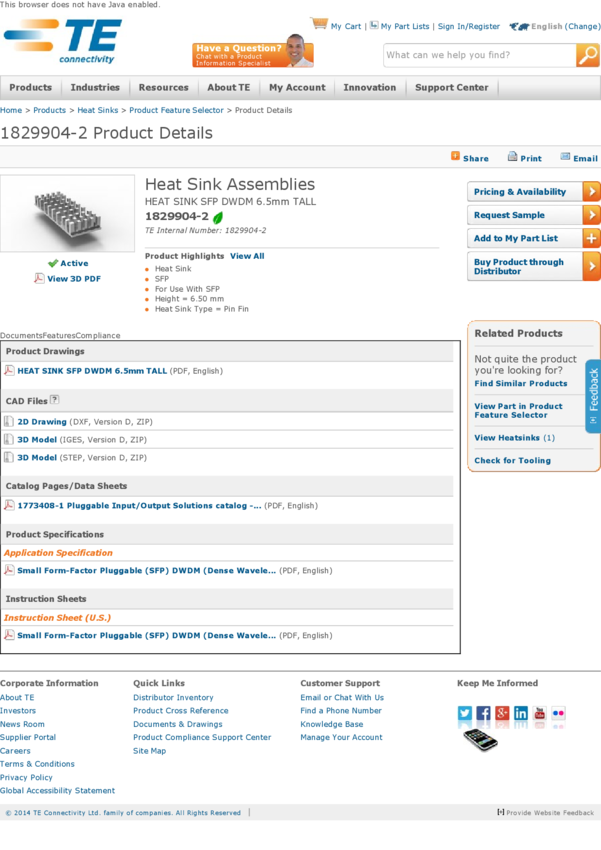
Task: Open the shopping cart icon
Action: click(x=319, y=24)
